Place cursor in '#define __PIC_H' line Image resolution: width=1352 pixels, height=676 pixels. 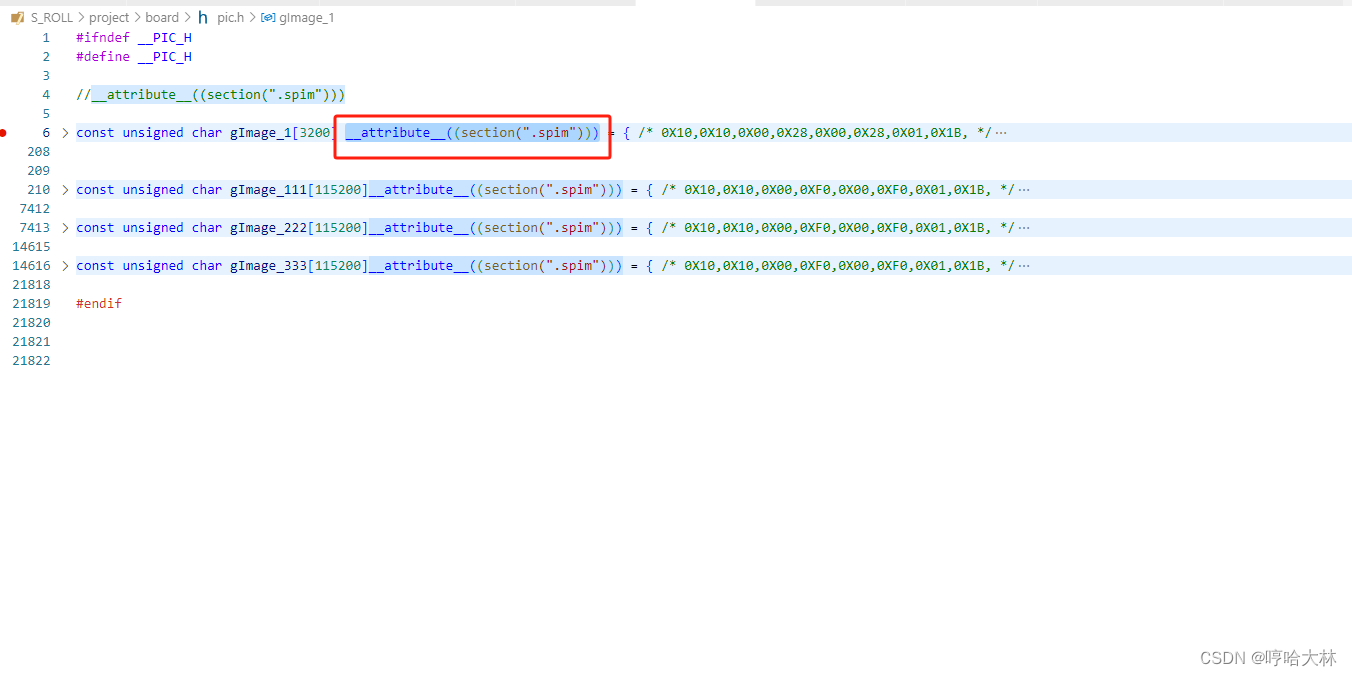click(134, 57)
